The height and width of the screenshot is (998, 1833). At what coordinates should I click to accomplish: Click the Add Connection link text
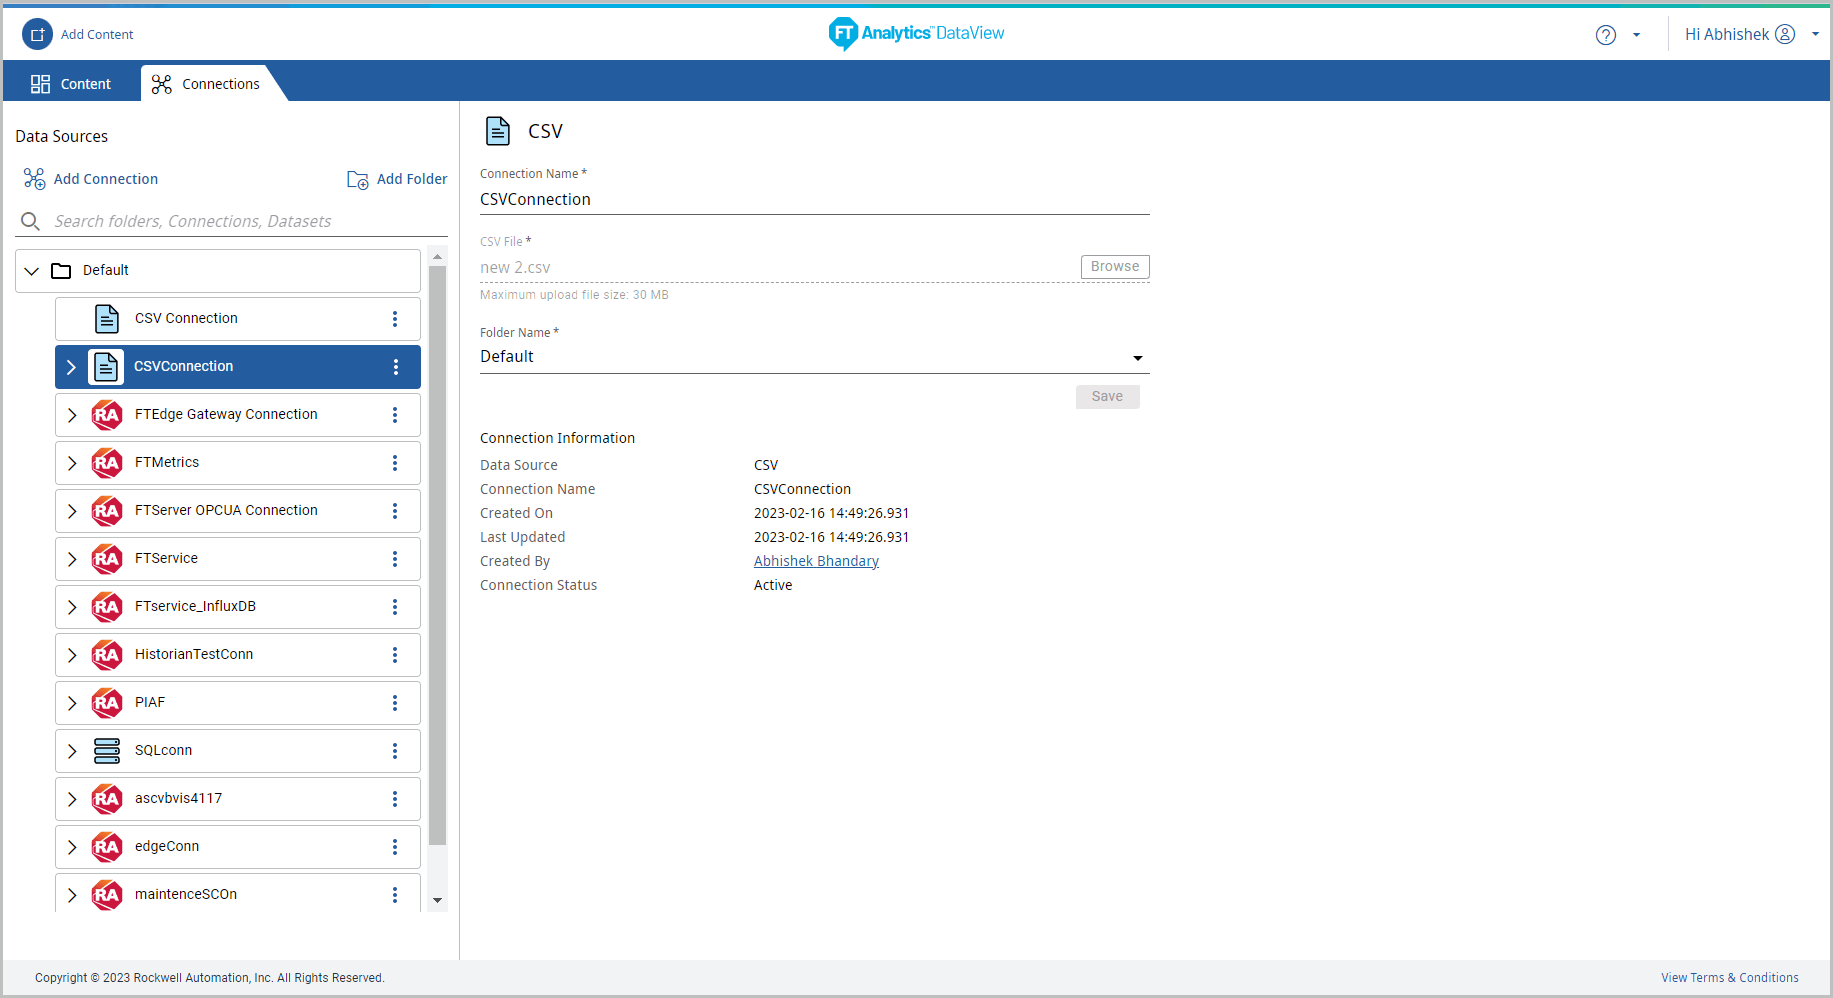[106, 179]
